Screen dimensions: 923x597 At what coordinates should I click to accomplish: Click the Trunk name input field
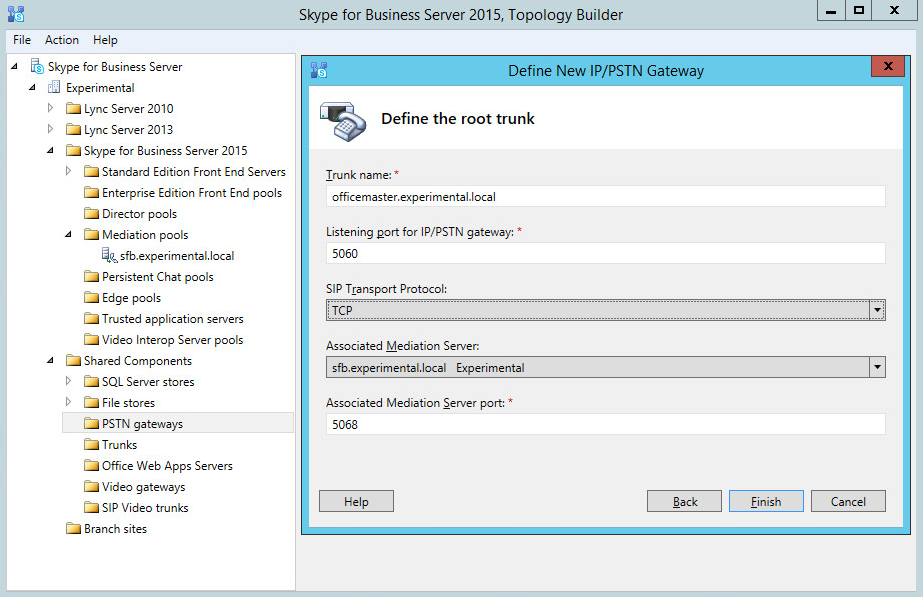[x=605, y=197]
